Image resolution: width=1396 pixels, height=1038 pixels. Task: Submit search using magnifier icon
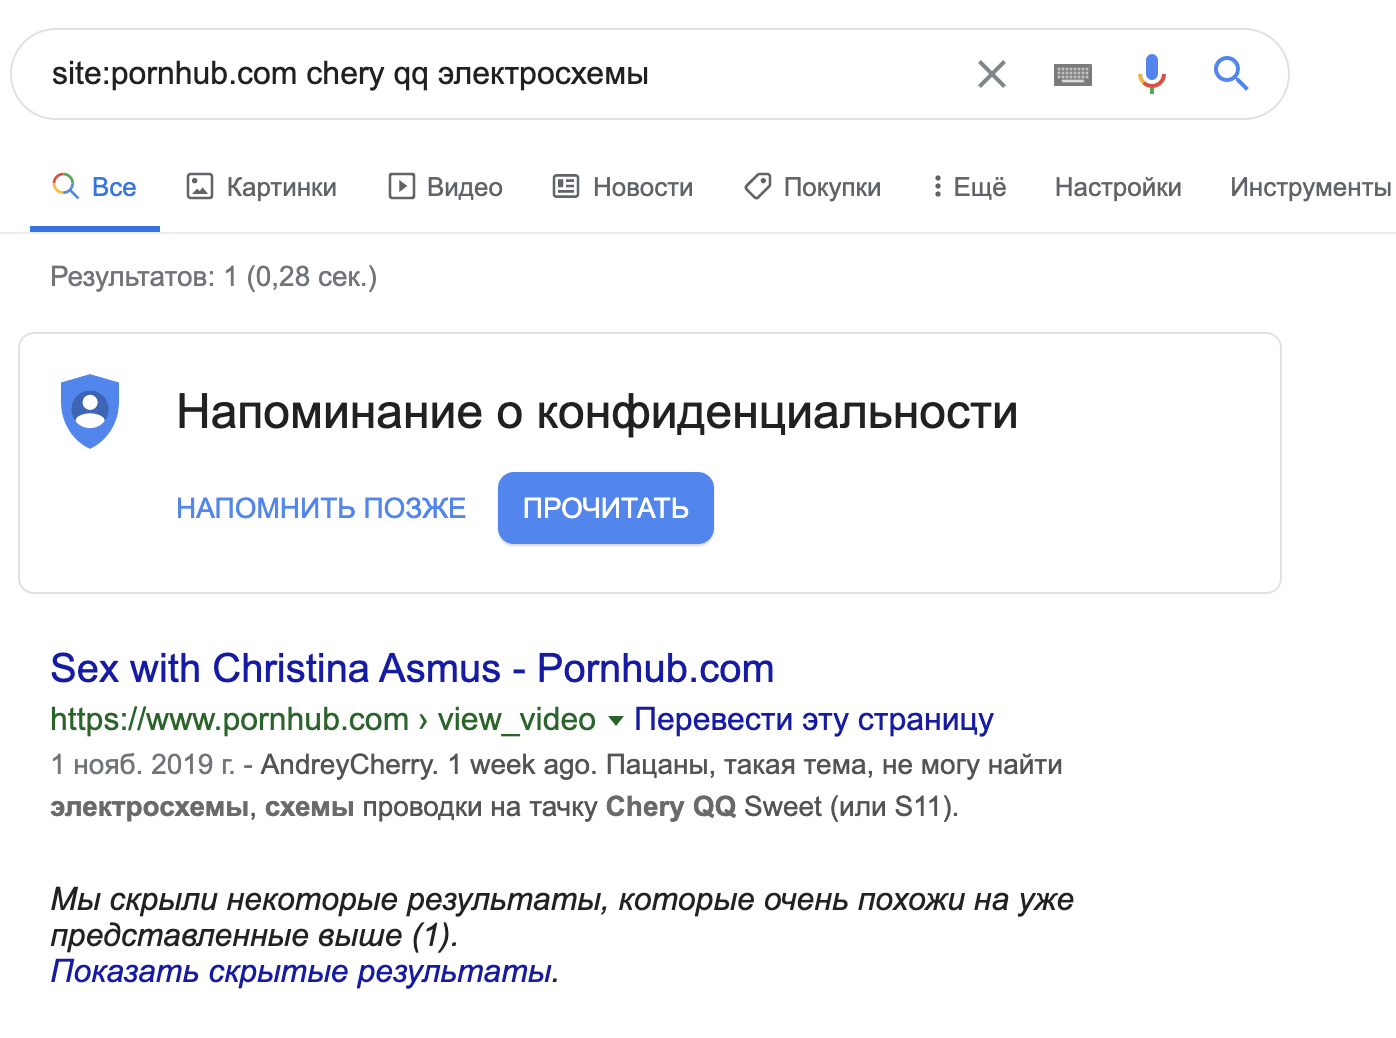point(1231,74)
